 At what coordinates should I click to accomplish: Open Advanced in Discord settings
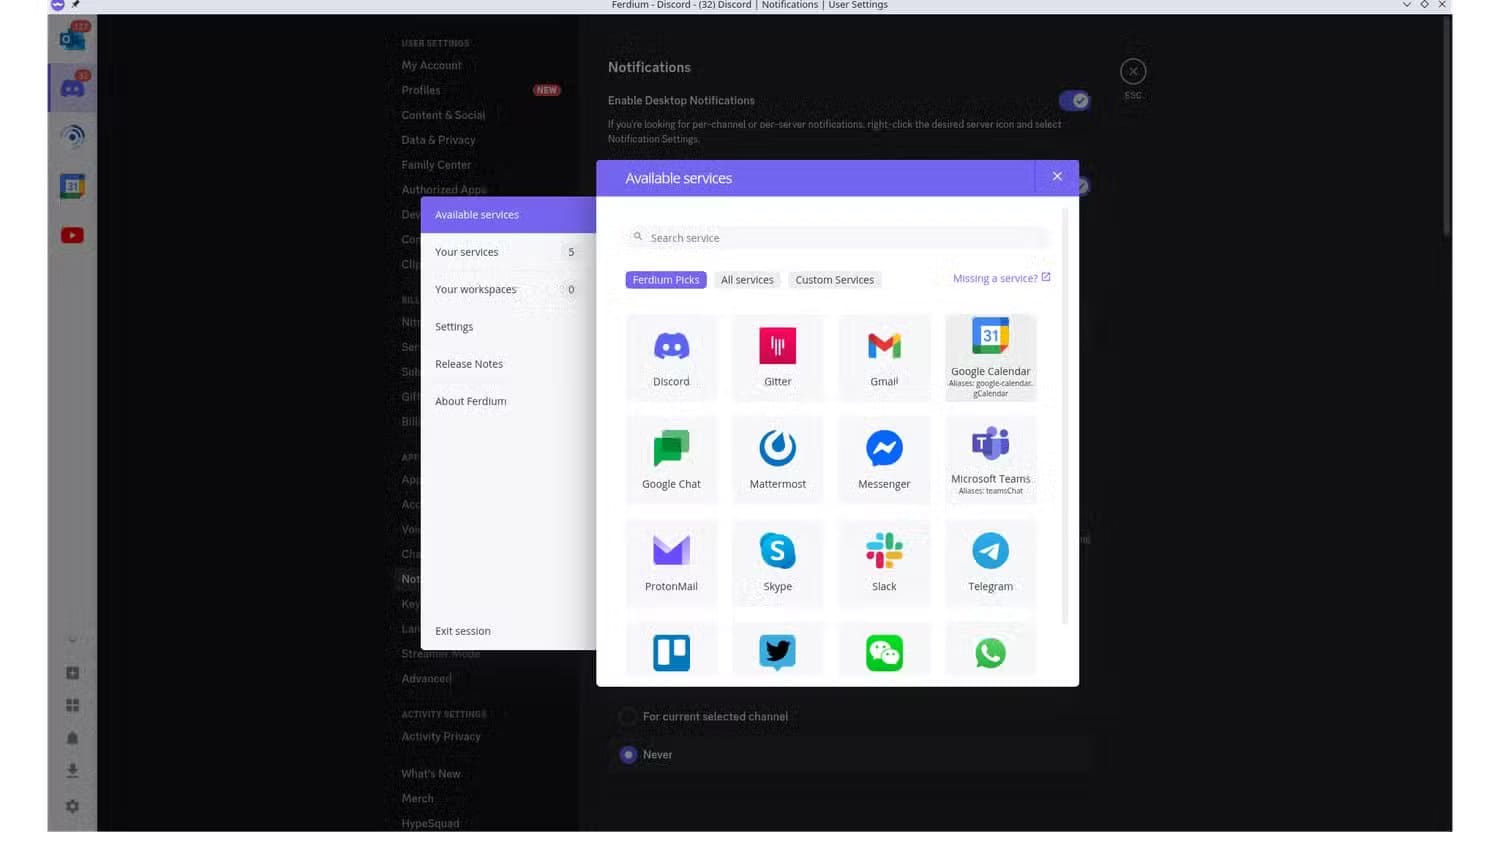[x=426, y=679]
